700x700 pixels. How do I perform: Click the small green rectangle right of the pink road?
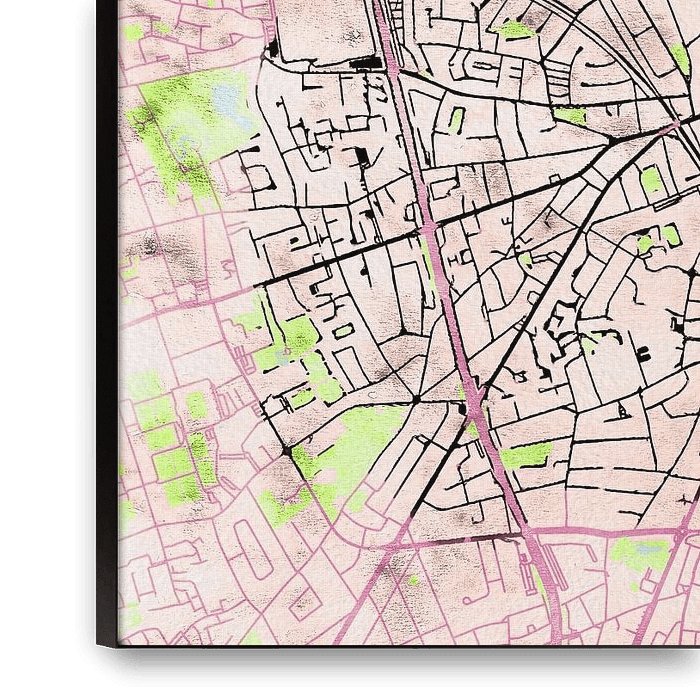pos(526,456)
